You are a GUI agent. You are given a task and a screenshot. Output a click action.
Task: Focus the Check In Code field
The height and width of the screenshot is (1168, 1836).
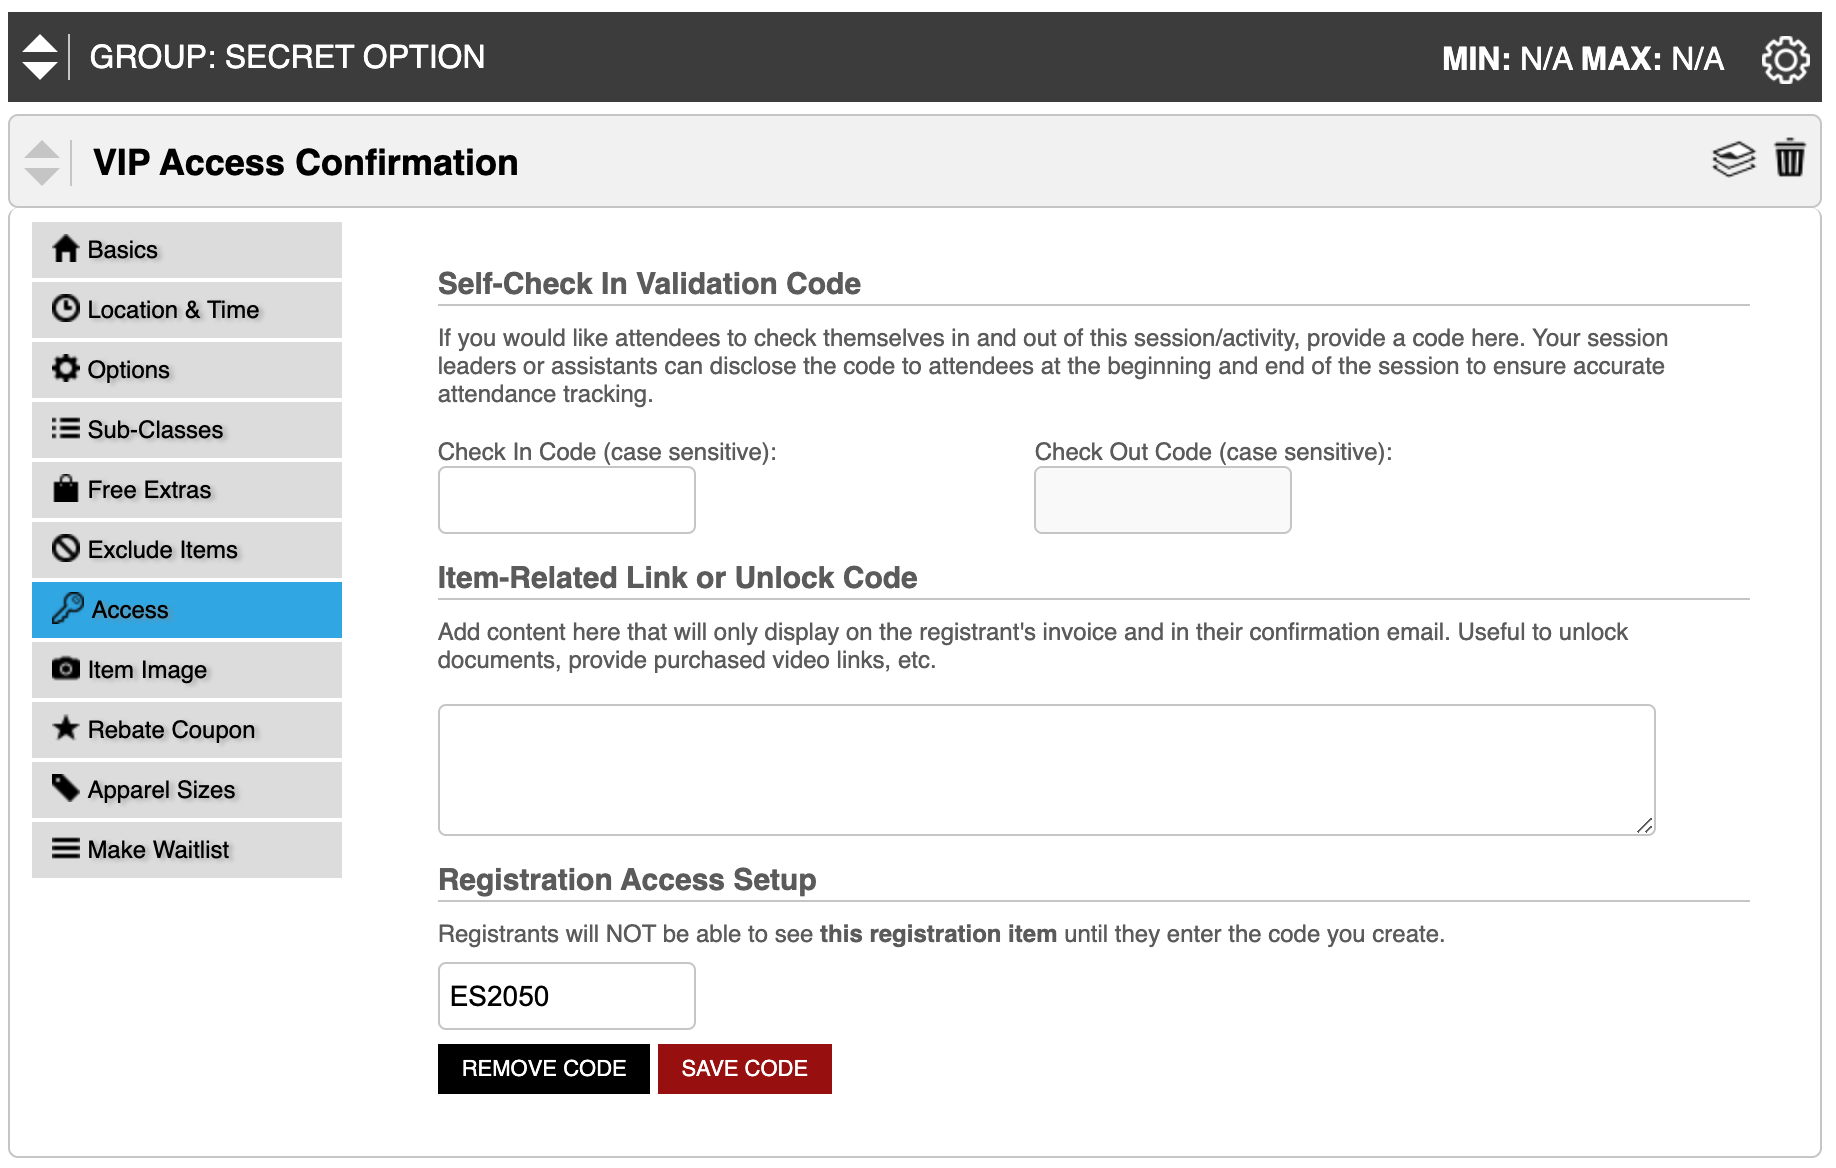567,500
